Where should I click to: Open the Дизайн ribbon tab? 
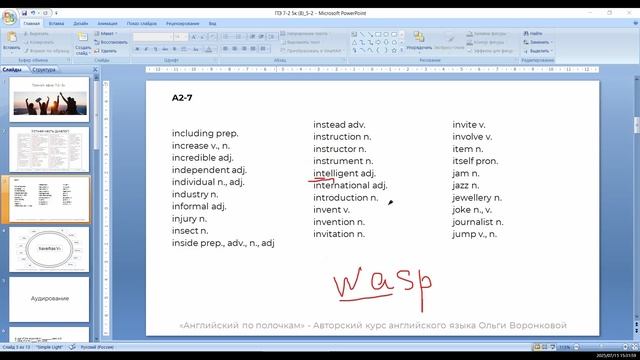(x=80, y=23)
